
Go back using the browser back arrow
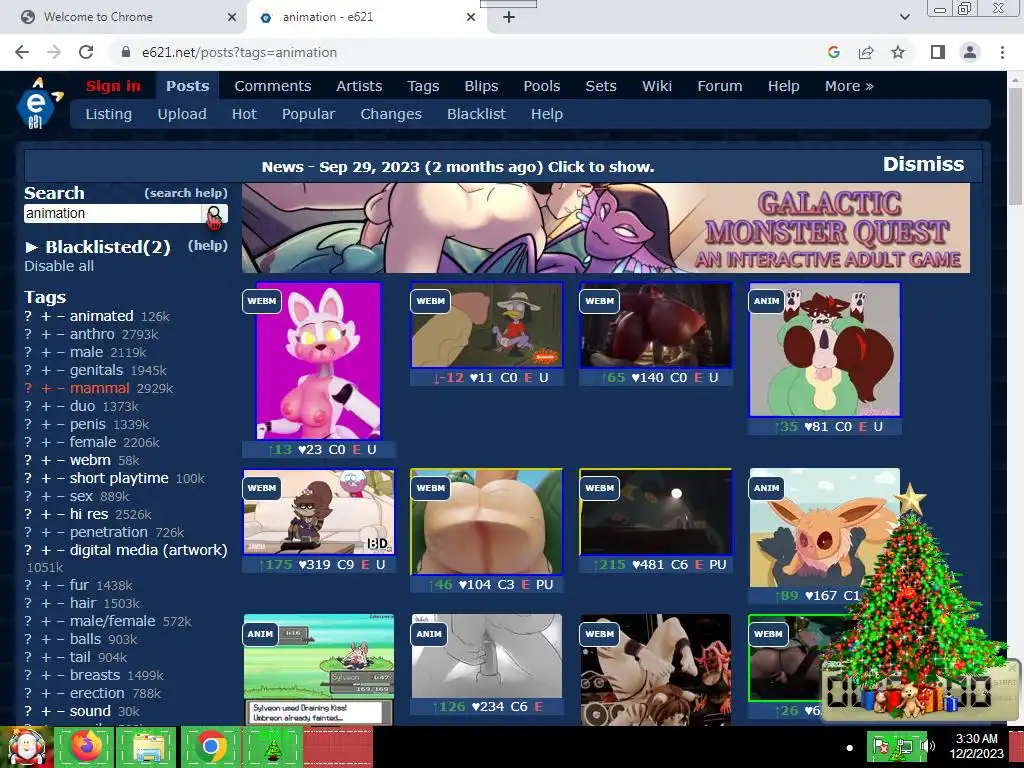point(22,52)
